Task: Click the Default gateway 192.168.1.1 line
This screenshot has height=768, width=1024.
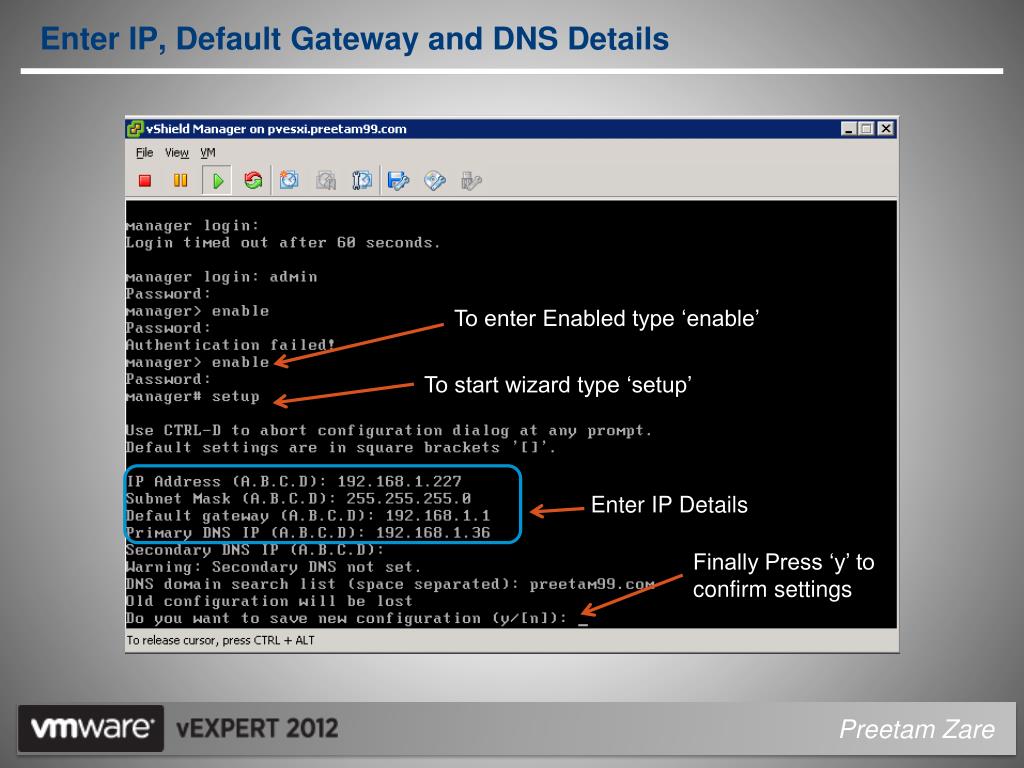Action: [308, 515]
